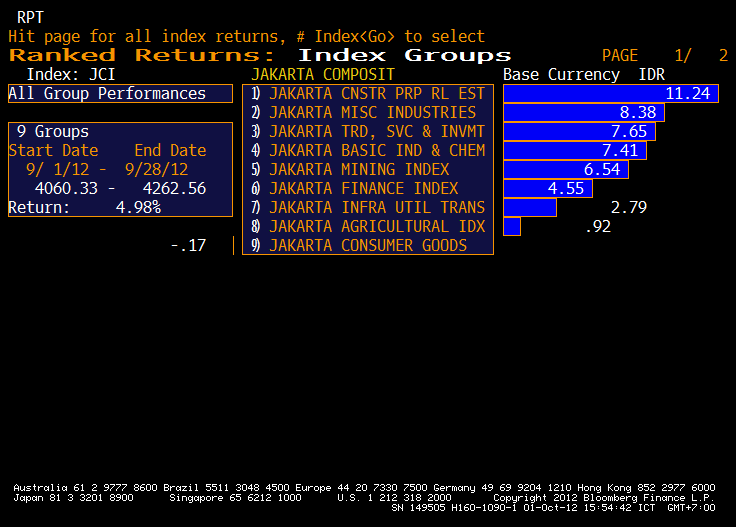Change the IDR base currency

(x=651, y=75)
